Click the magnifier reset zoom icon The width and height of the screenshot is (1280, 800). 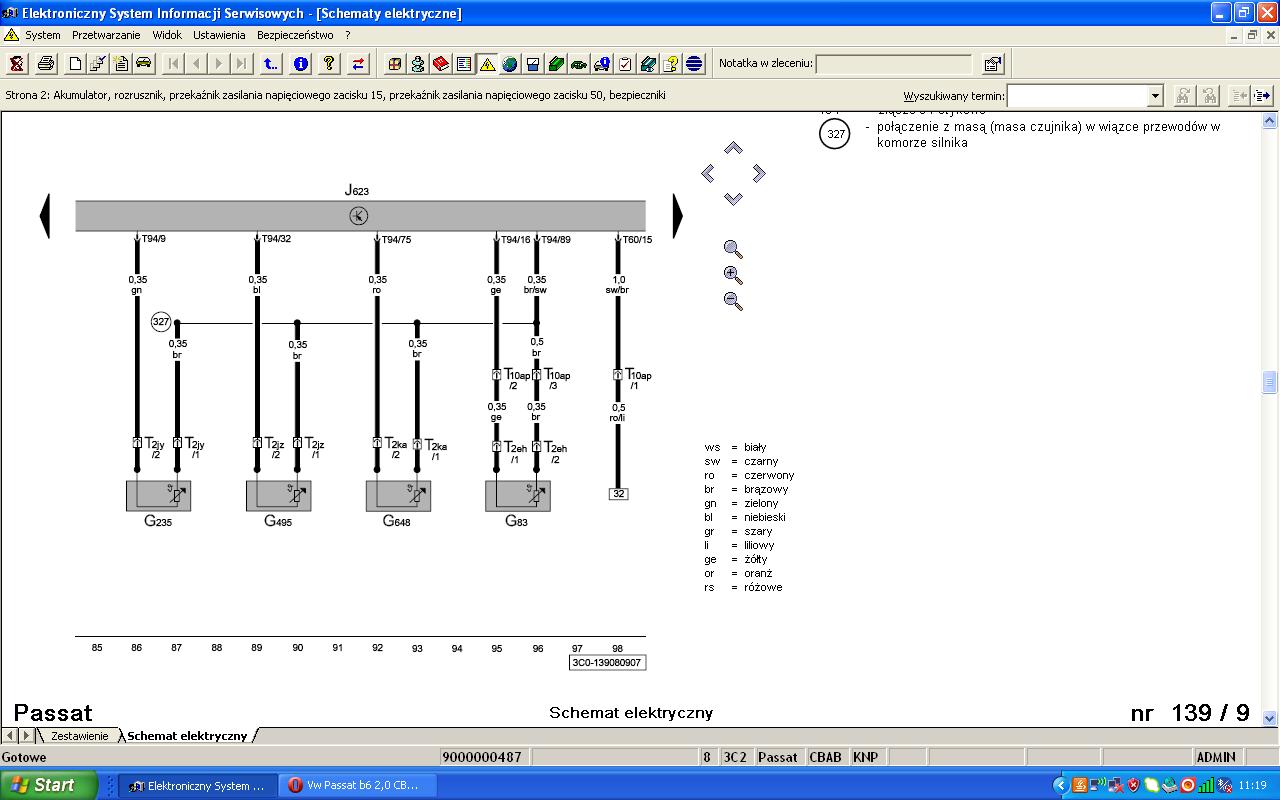coord(733,249)
